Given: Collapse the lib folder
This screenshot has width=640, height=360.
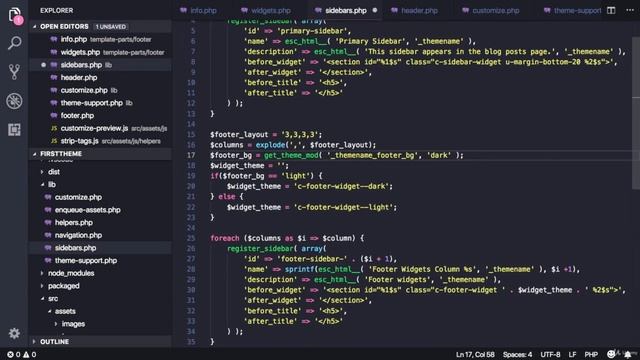Looking at the screenshot, I should 51,184.
